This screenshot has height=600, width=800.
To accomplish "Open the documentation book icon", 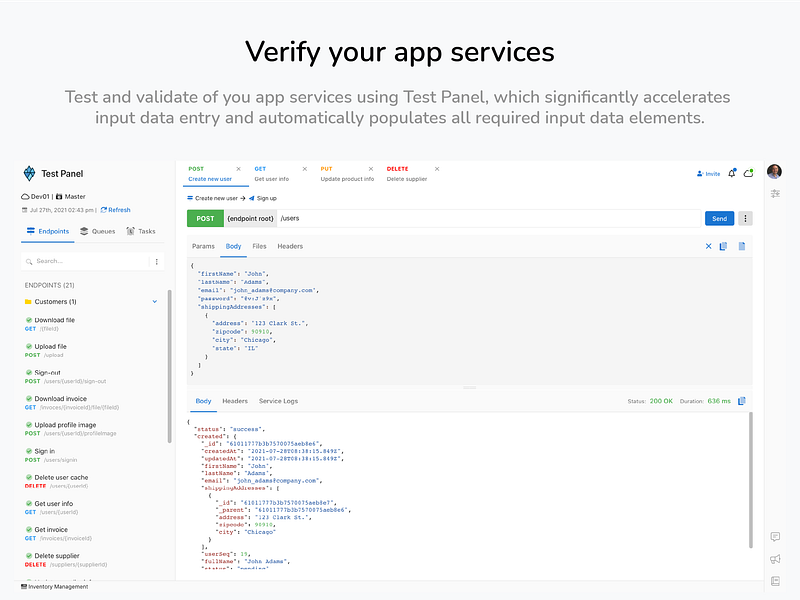I will pos(775,581).
